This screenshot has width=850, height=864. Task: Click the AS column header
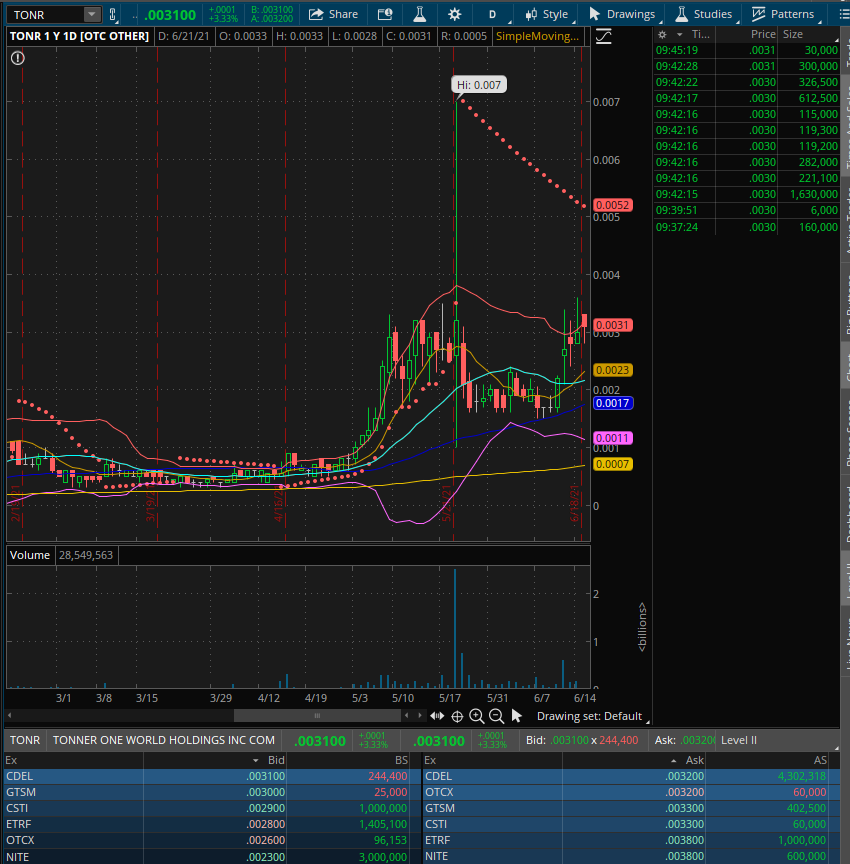[x=820, y=760]
